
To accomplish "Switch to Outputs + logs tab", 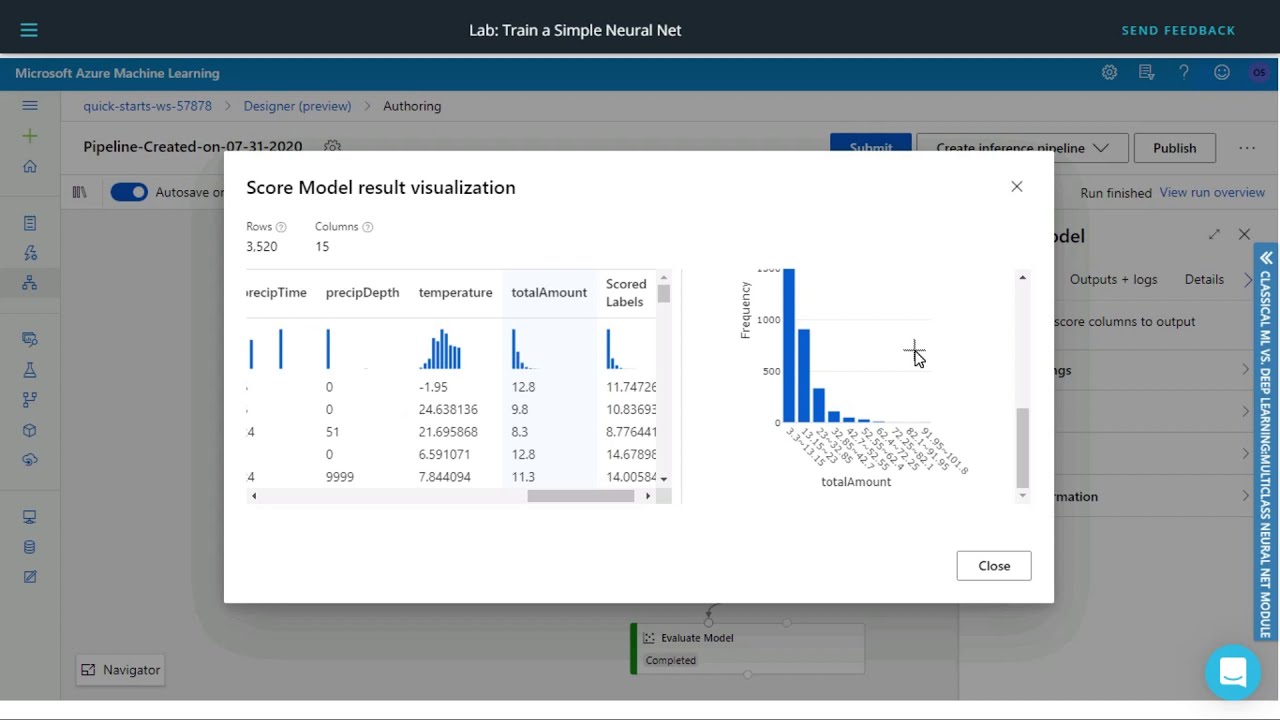I will pos(1113,279).
